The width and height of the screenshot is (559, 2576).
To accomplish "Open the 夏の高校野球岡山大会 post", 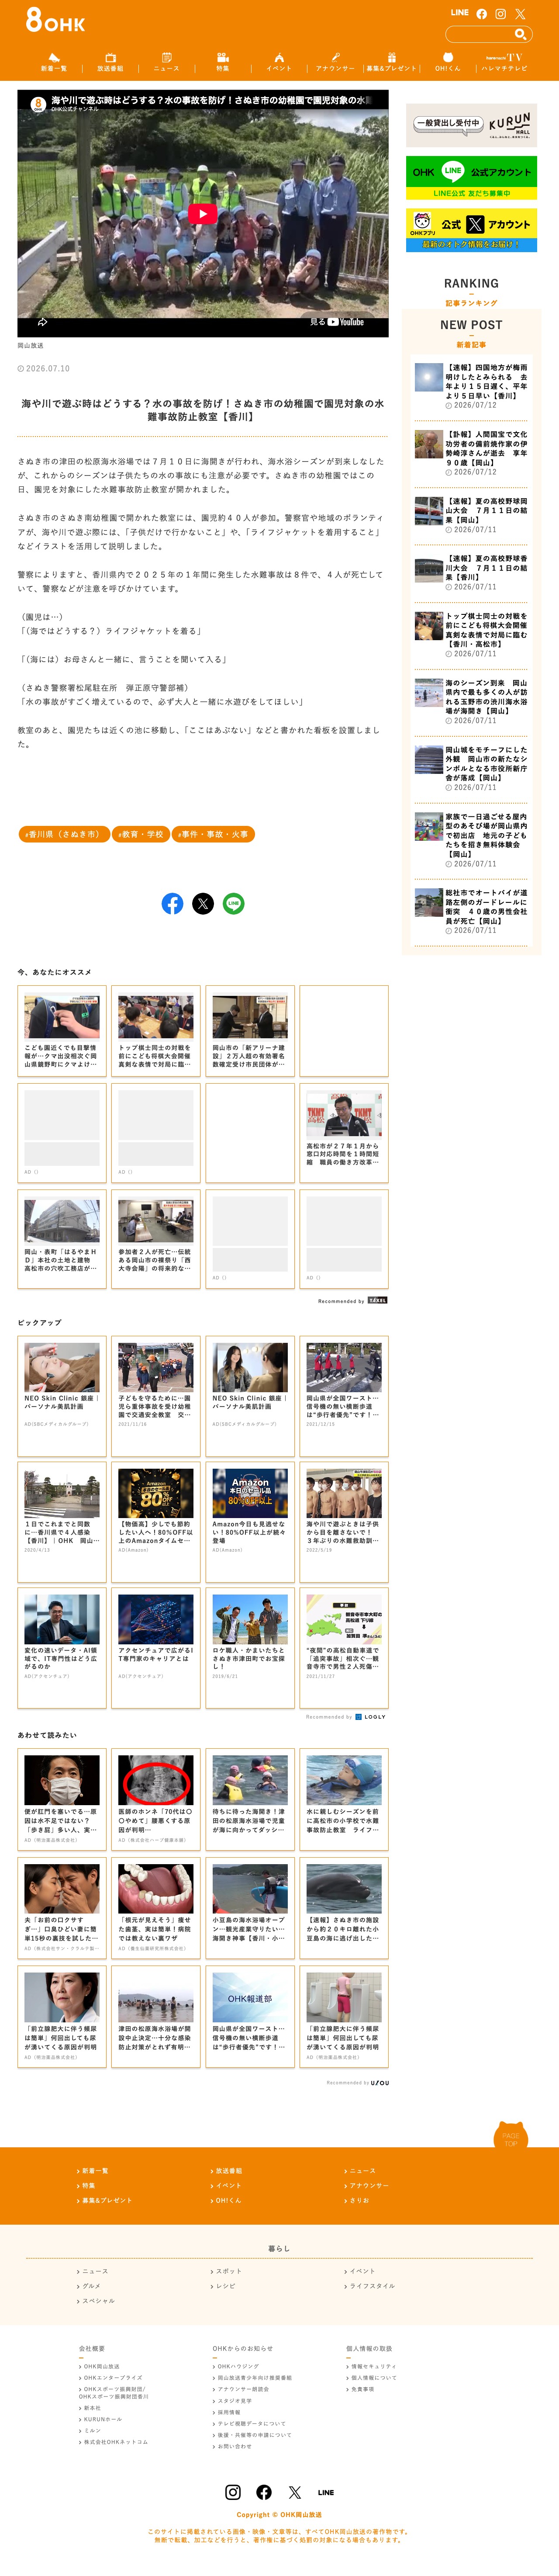I will click(471, 515).
